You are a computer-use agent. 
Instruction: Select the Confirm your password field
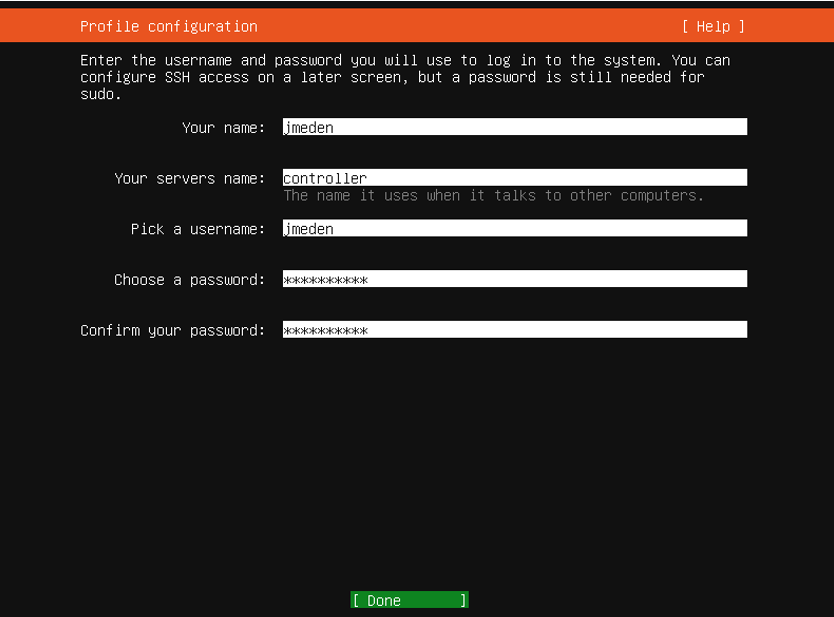click(514, 330)
